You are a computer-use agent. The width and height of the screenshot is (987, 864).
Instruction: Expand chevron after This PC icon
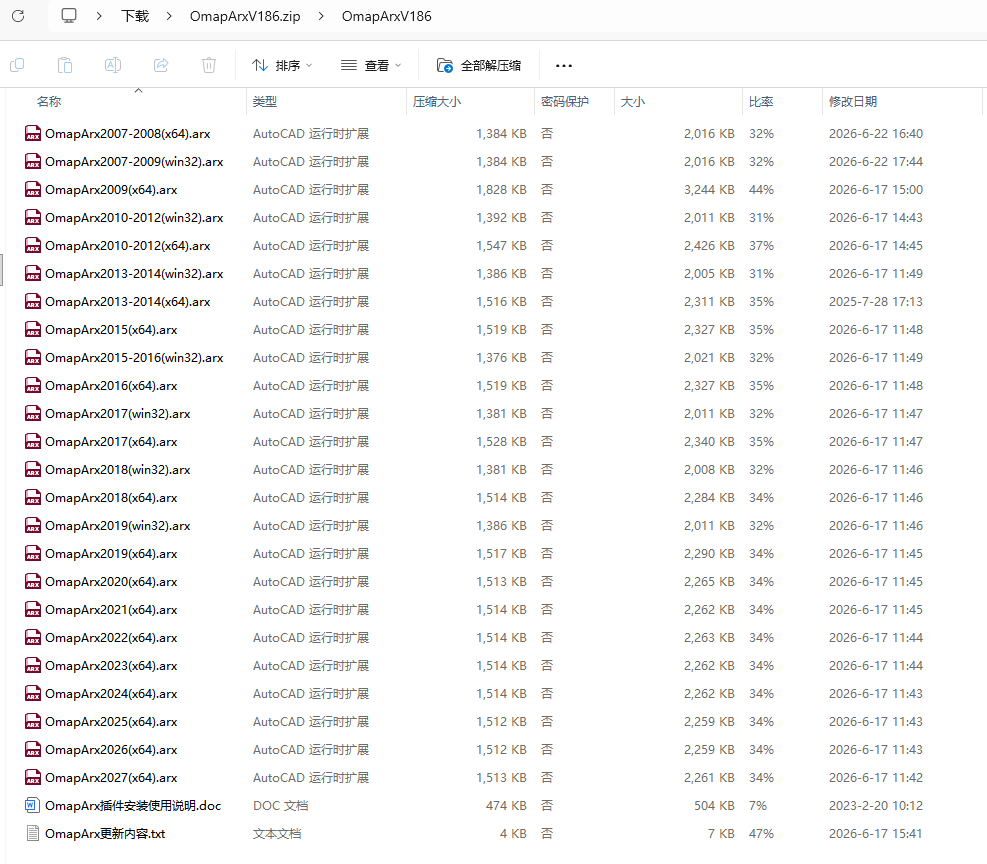pyautogui.click(x=99, y=16)
